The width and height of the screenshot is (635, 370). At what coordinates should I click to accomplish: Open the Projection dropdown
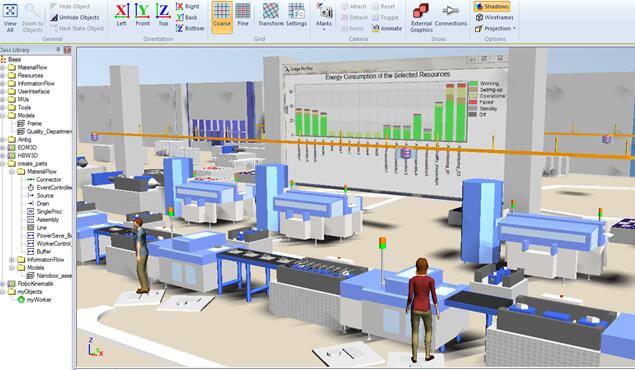[495, 28]
